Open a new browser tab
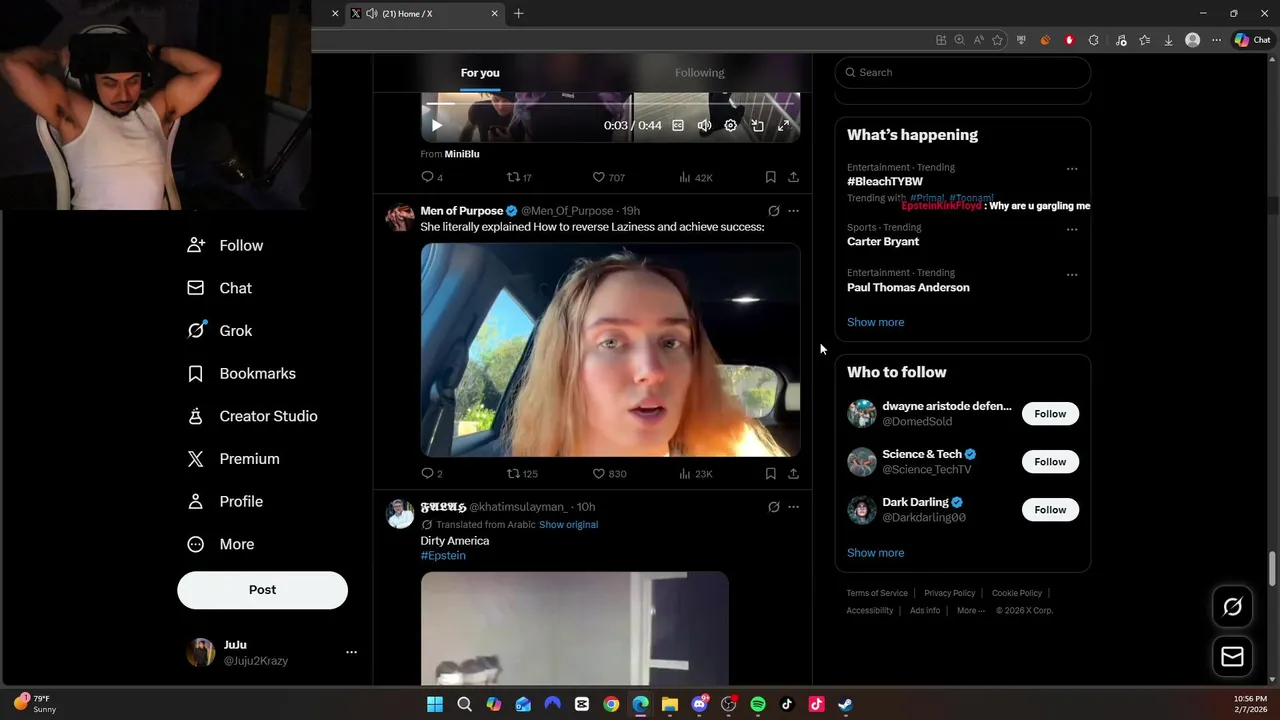Screen dimensions: 1280x720 [x=518, y=13]
